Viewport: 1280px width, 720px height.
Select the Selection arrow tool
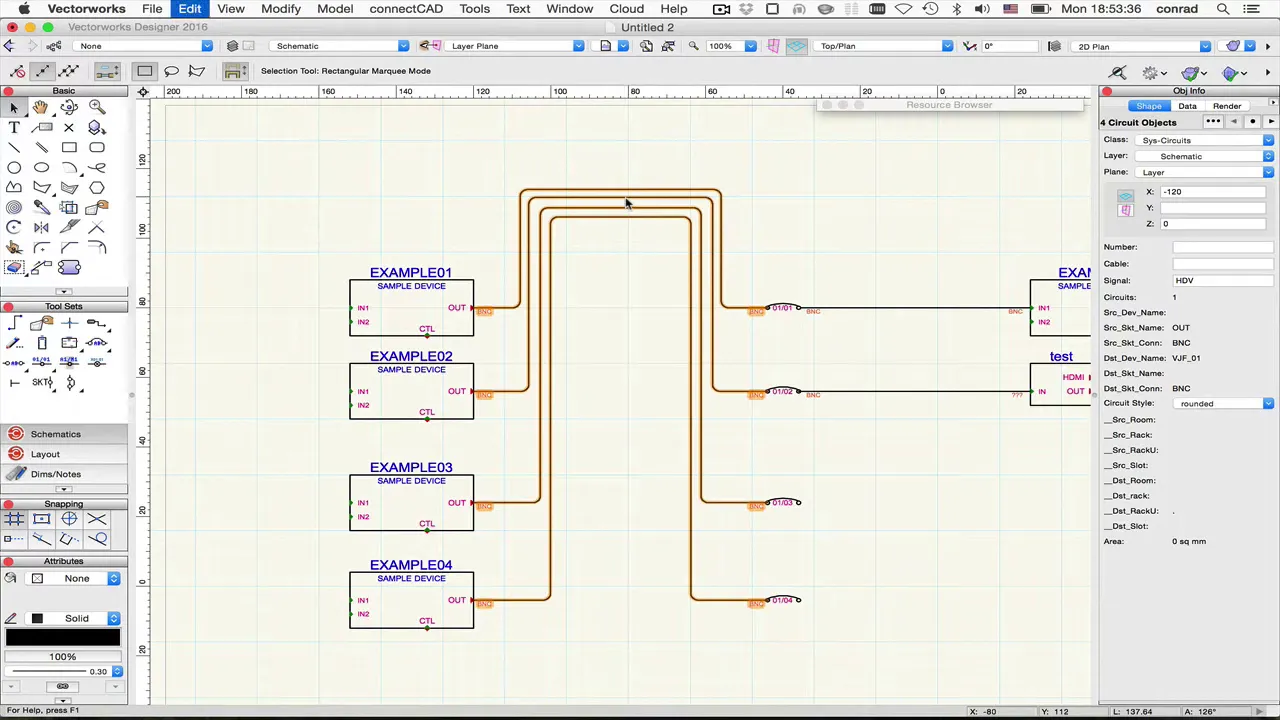click(14, 107)
